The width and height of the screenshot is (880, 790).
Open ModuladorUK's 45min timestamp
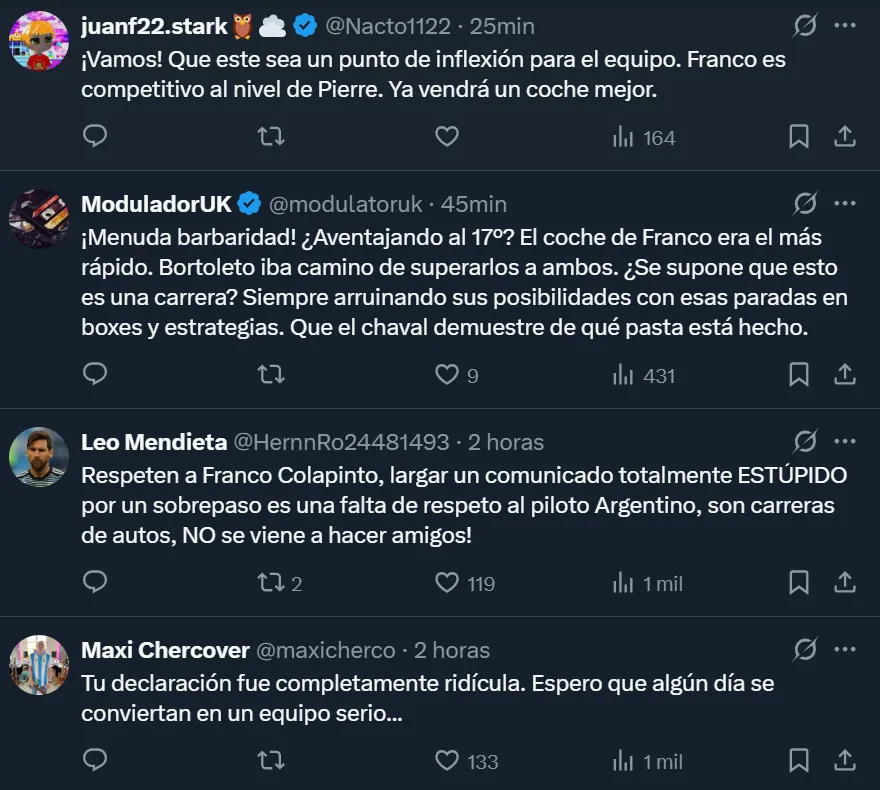coord(474,204)
